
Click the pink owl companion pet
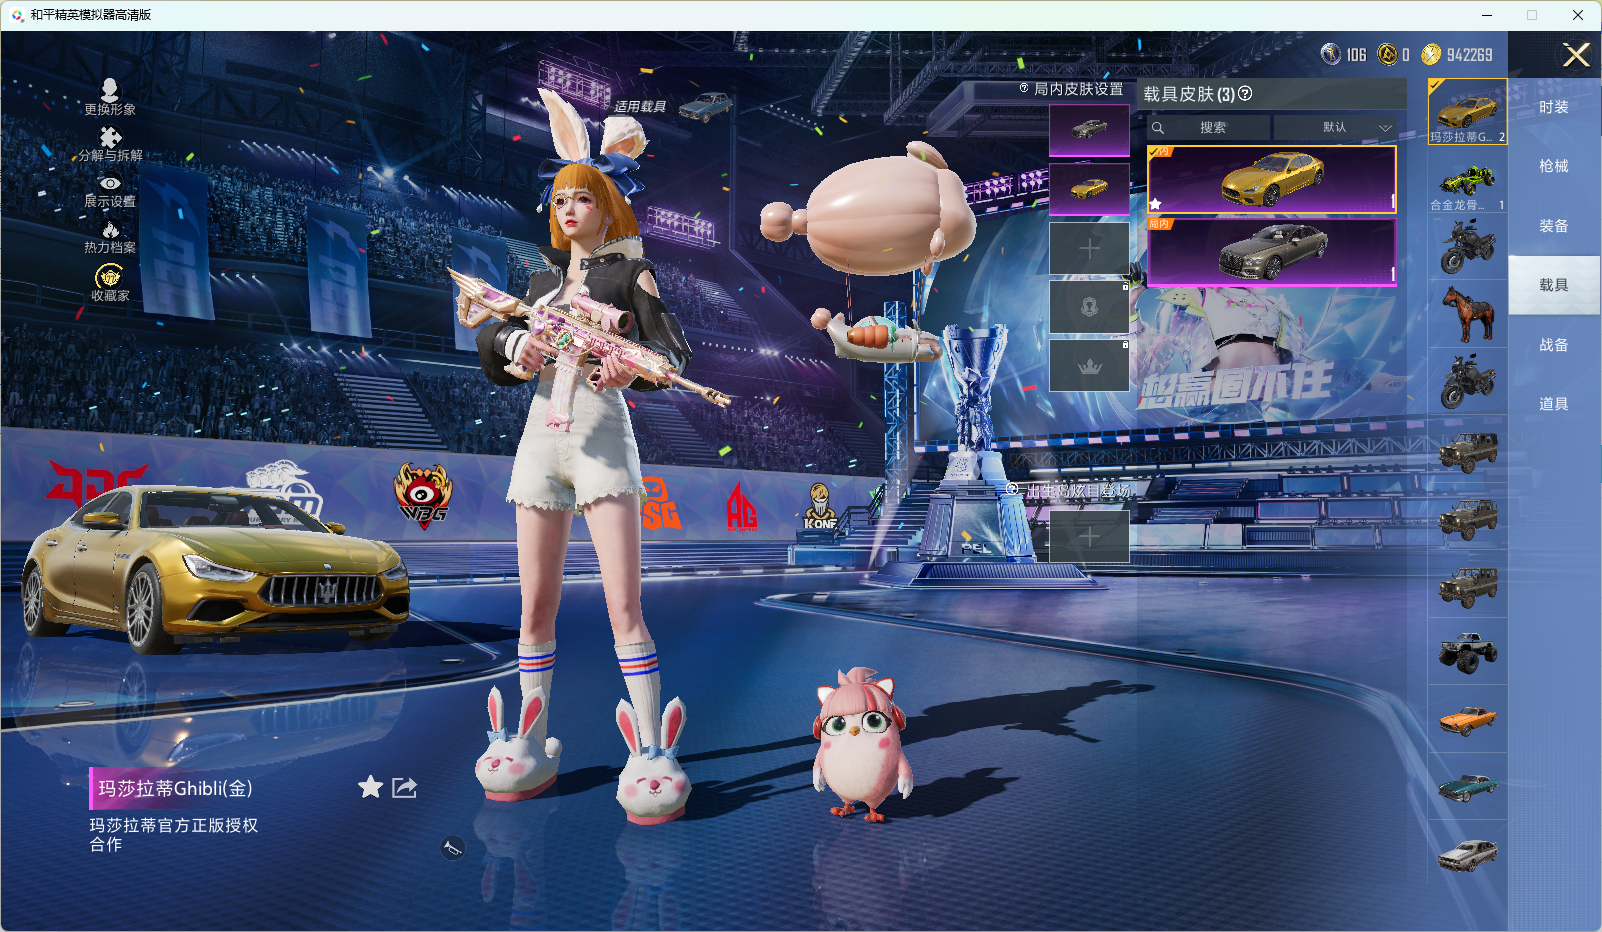pos(861,746)
